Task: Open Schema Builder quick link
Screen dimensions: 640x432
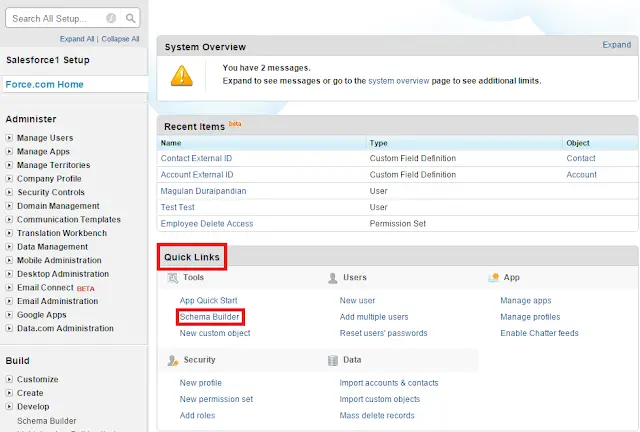Action: (x=209, y=317)
